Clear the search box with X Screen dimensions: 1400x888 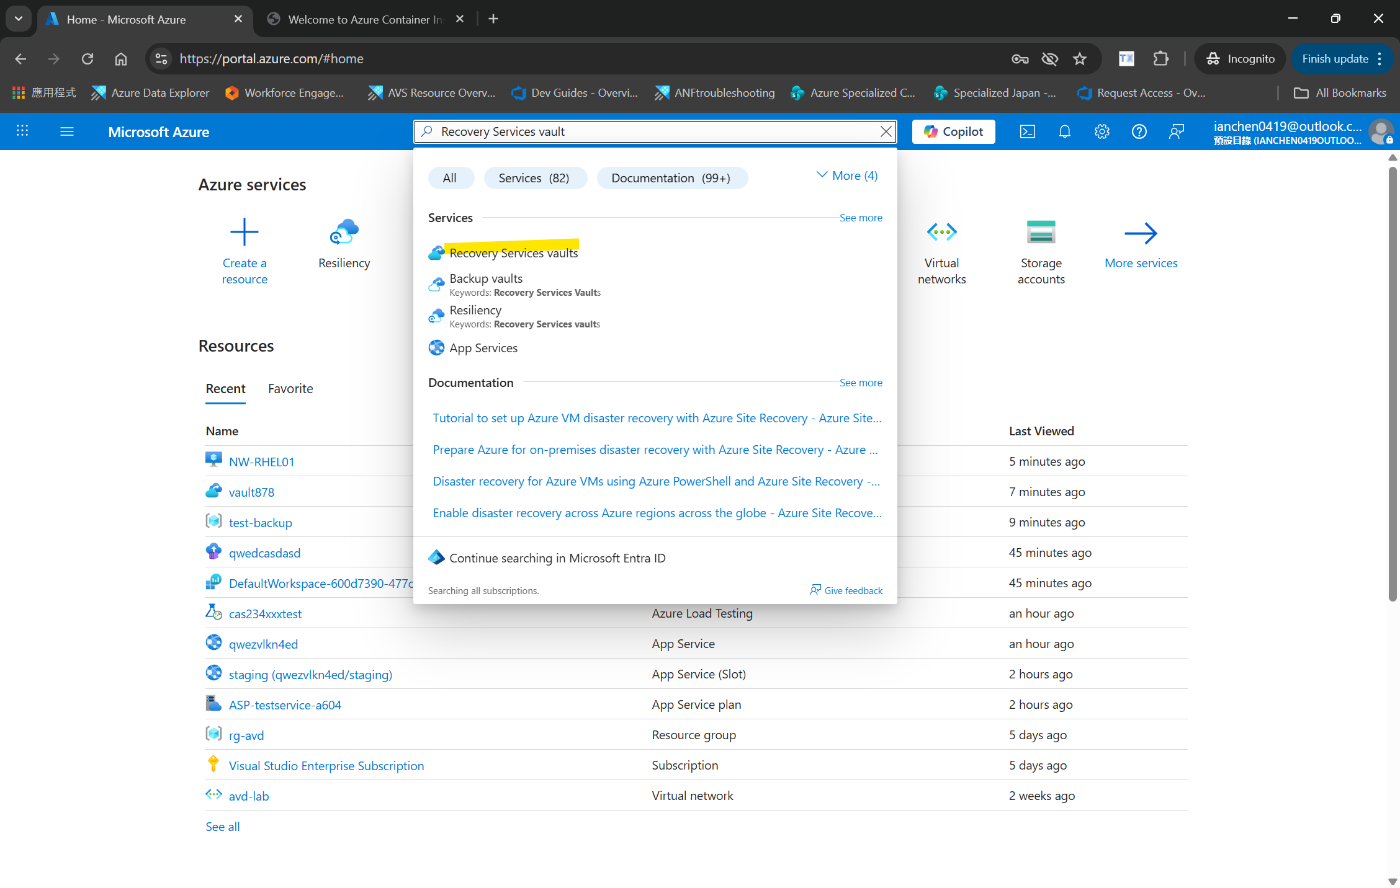[886, 131]
